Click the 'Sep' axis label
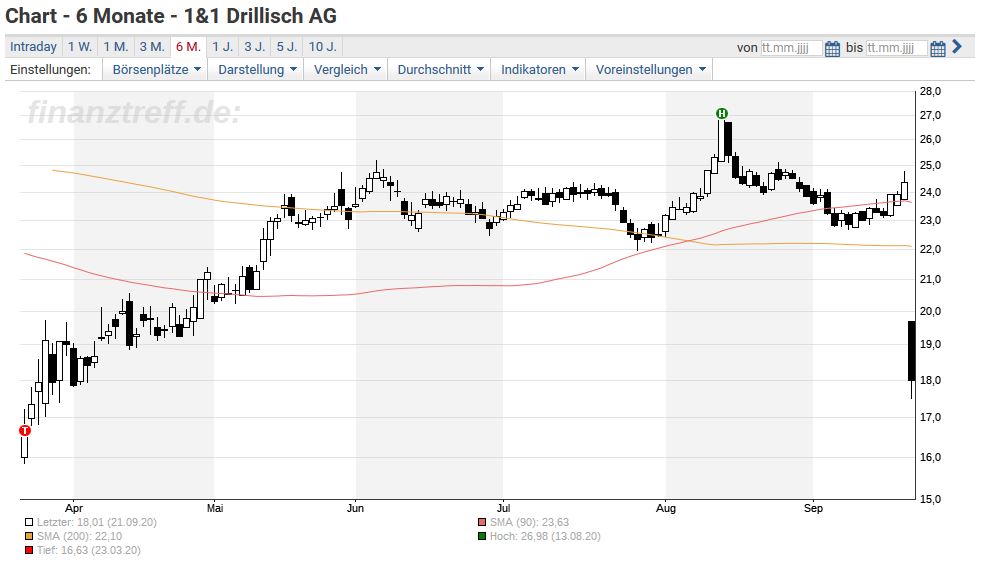The image size is (984, 565). click(x=813, y=508)
